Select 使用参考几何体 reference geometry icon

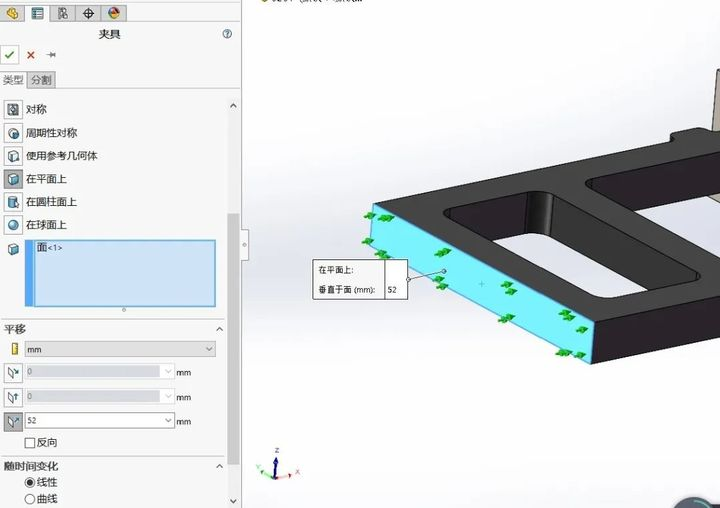(14, 156)
